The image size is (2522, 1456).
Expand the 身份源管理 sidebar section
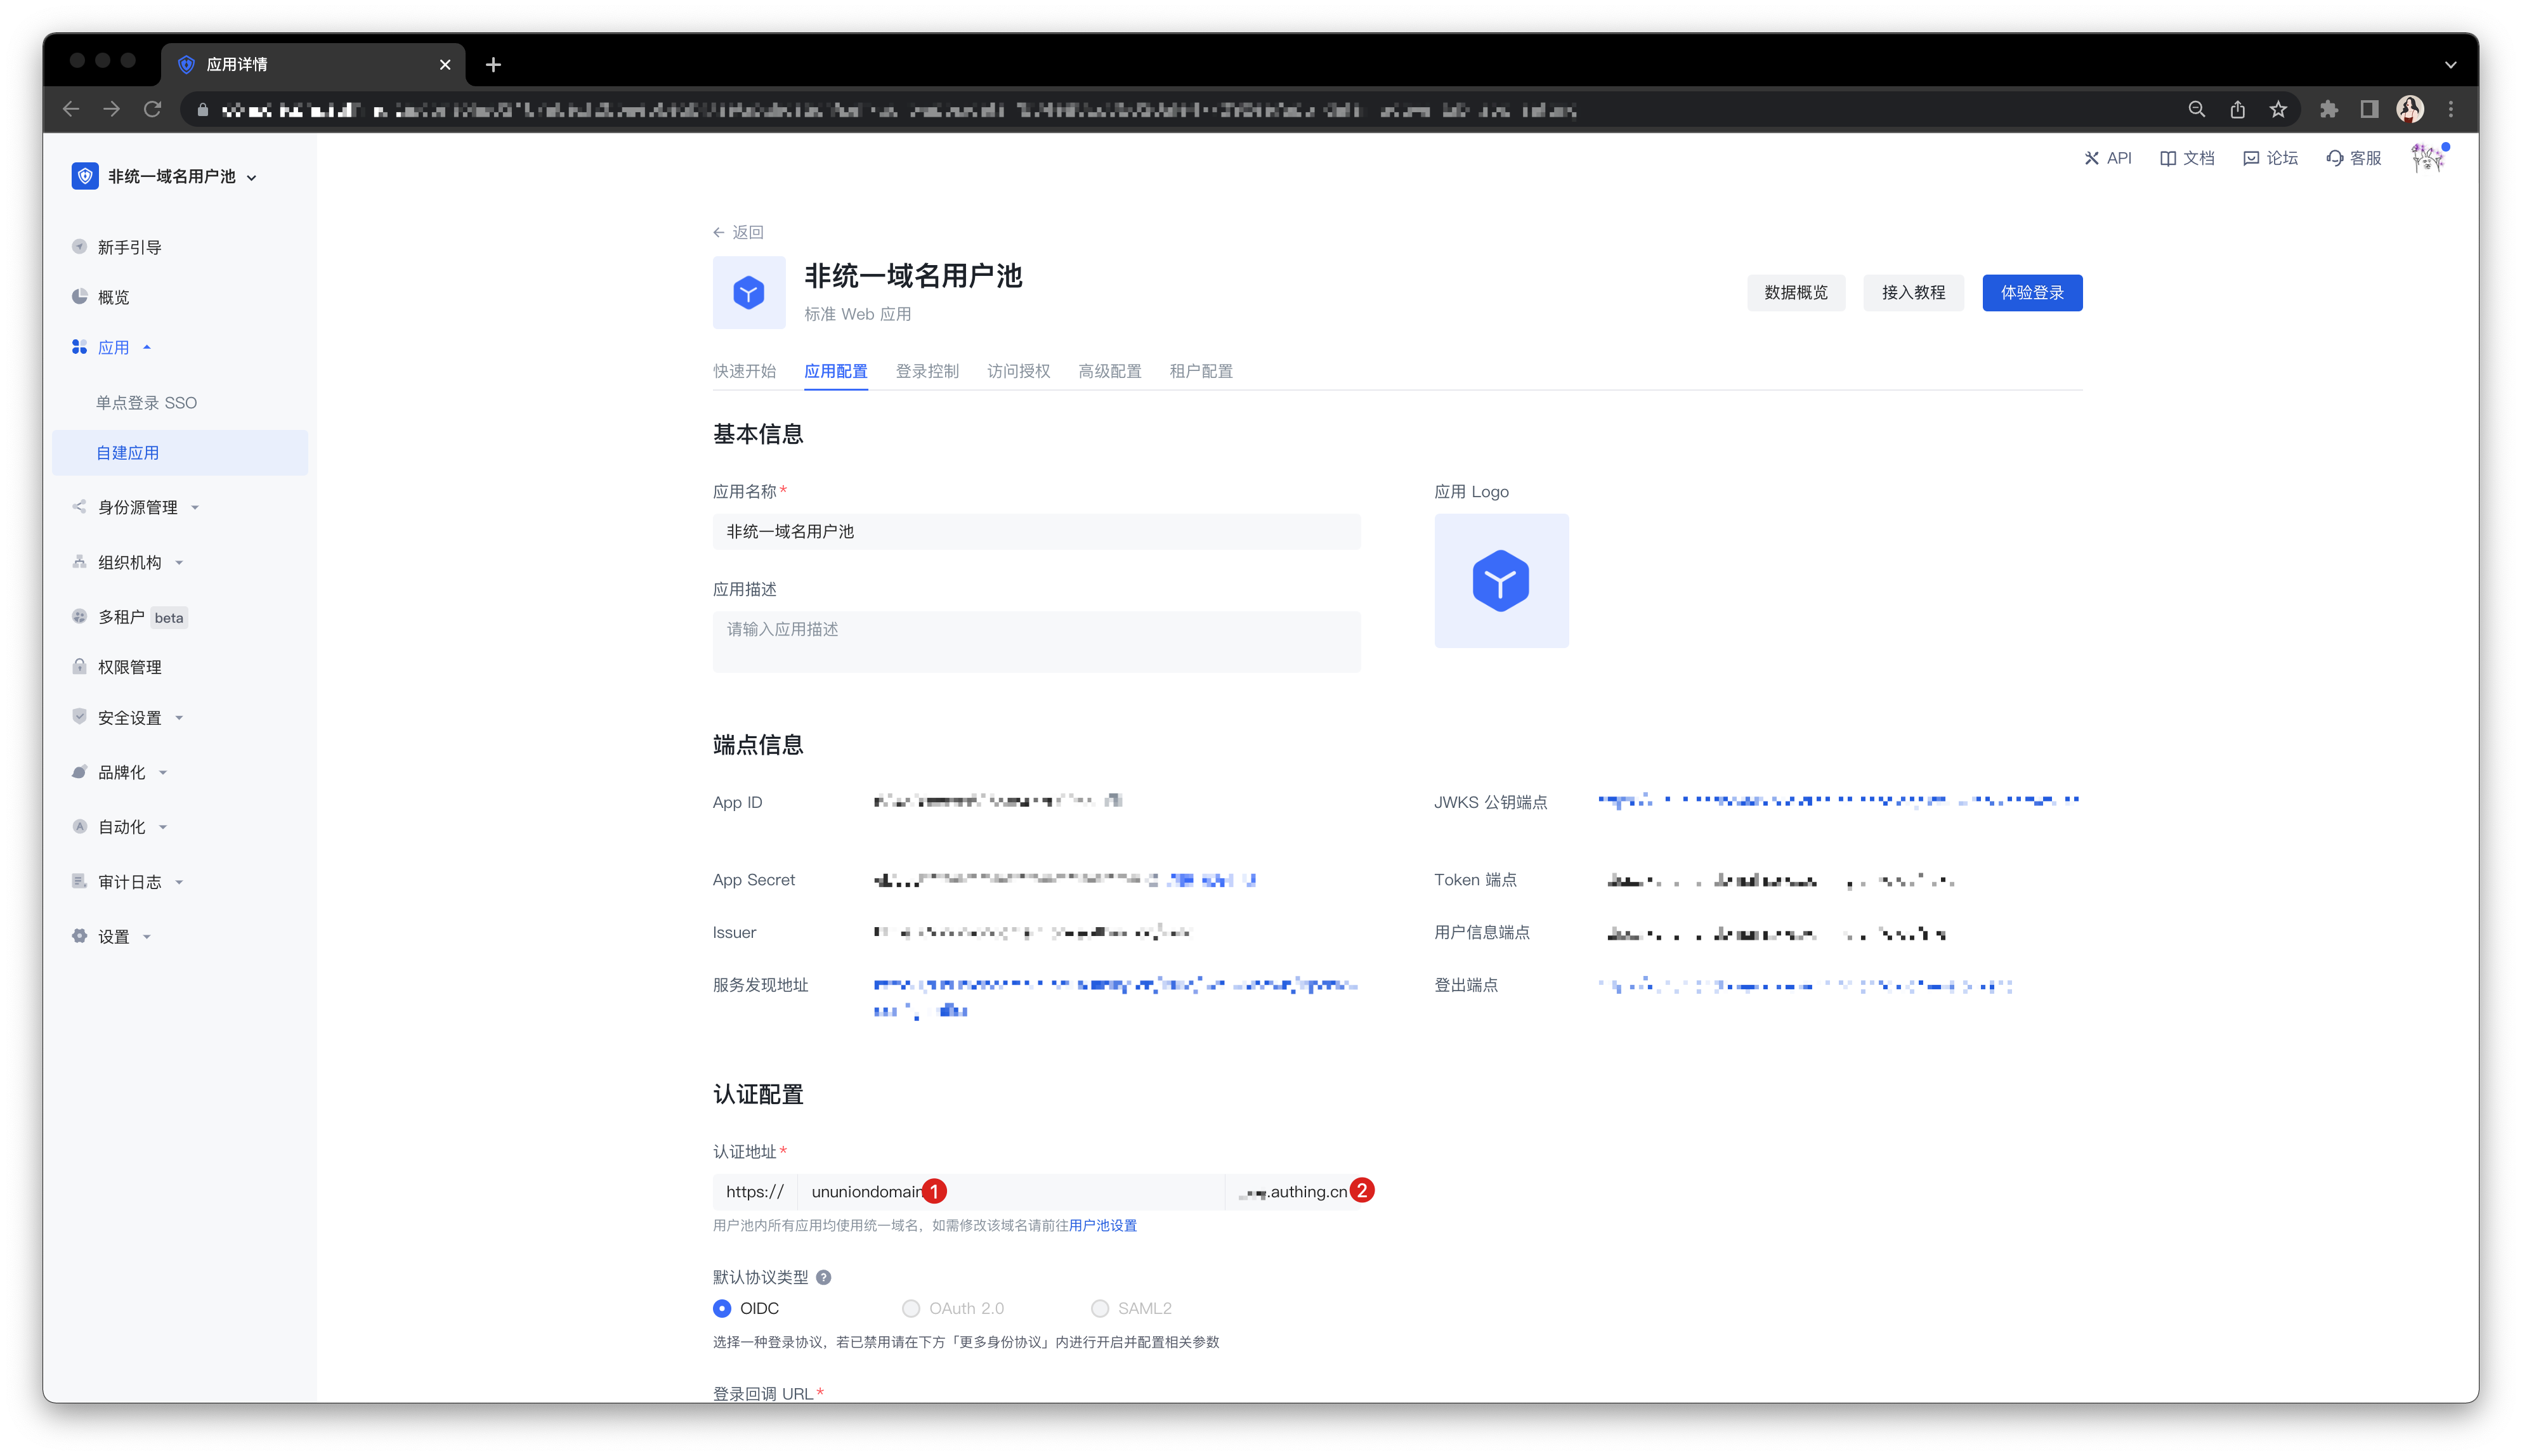coord(138,507)
